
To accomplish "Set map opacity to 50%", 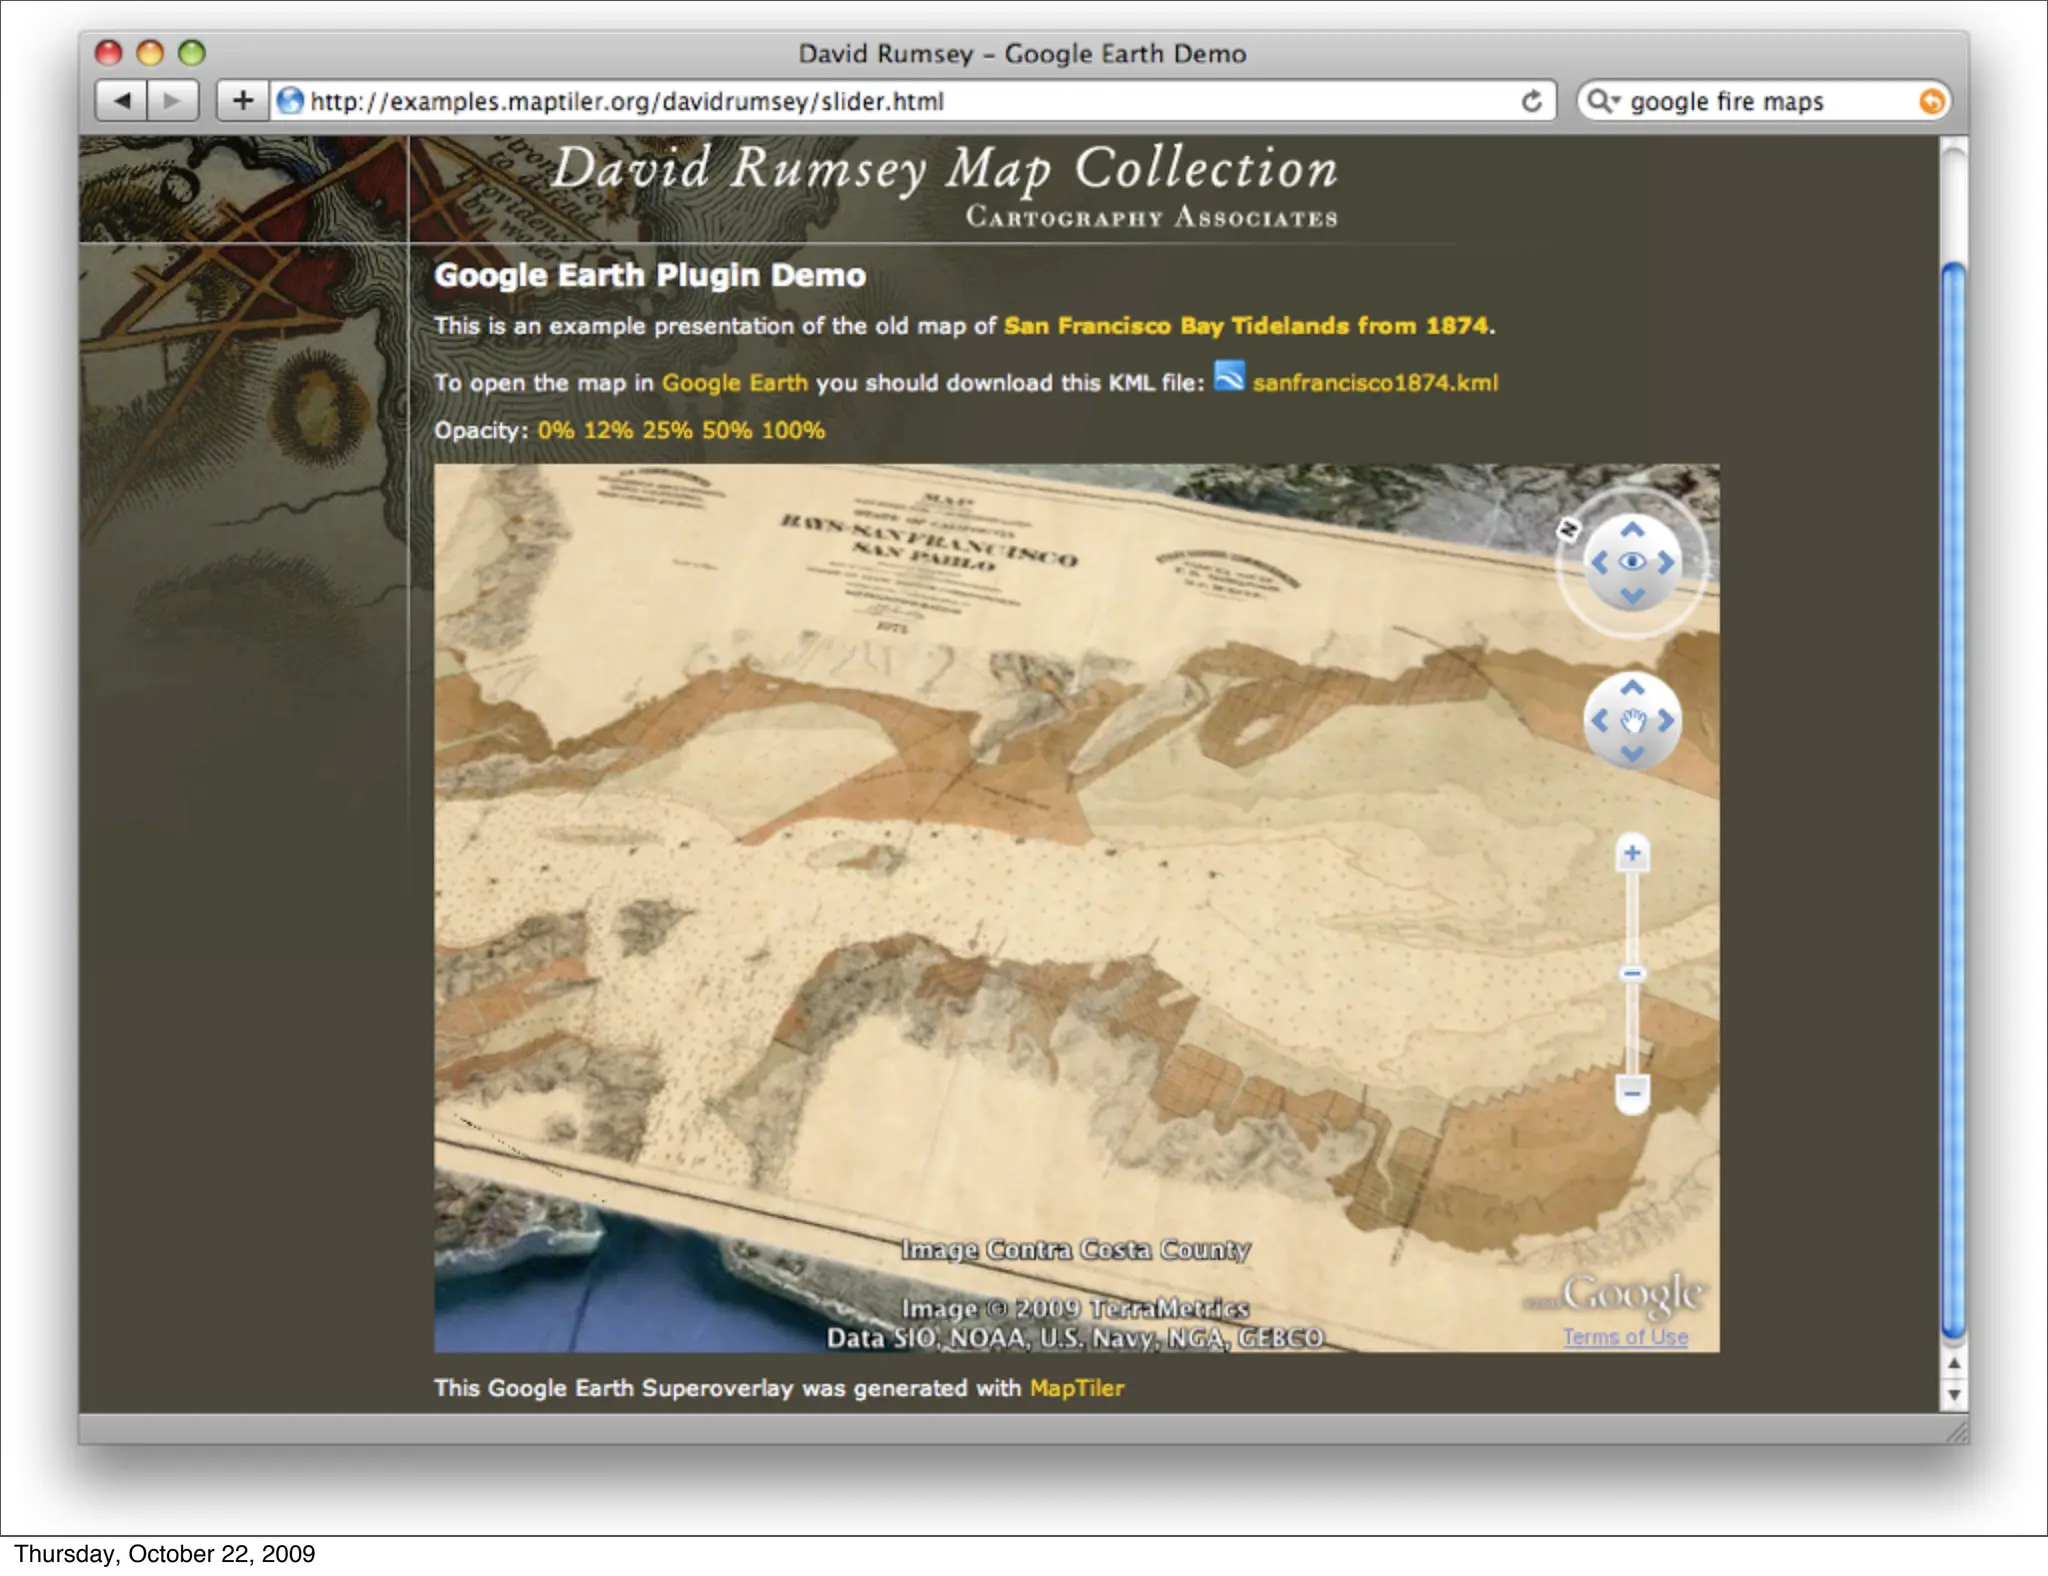I will pos(726,431).
